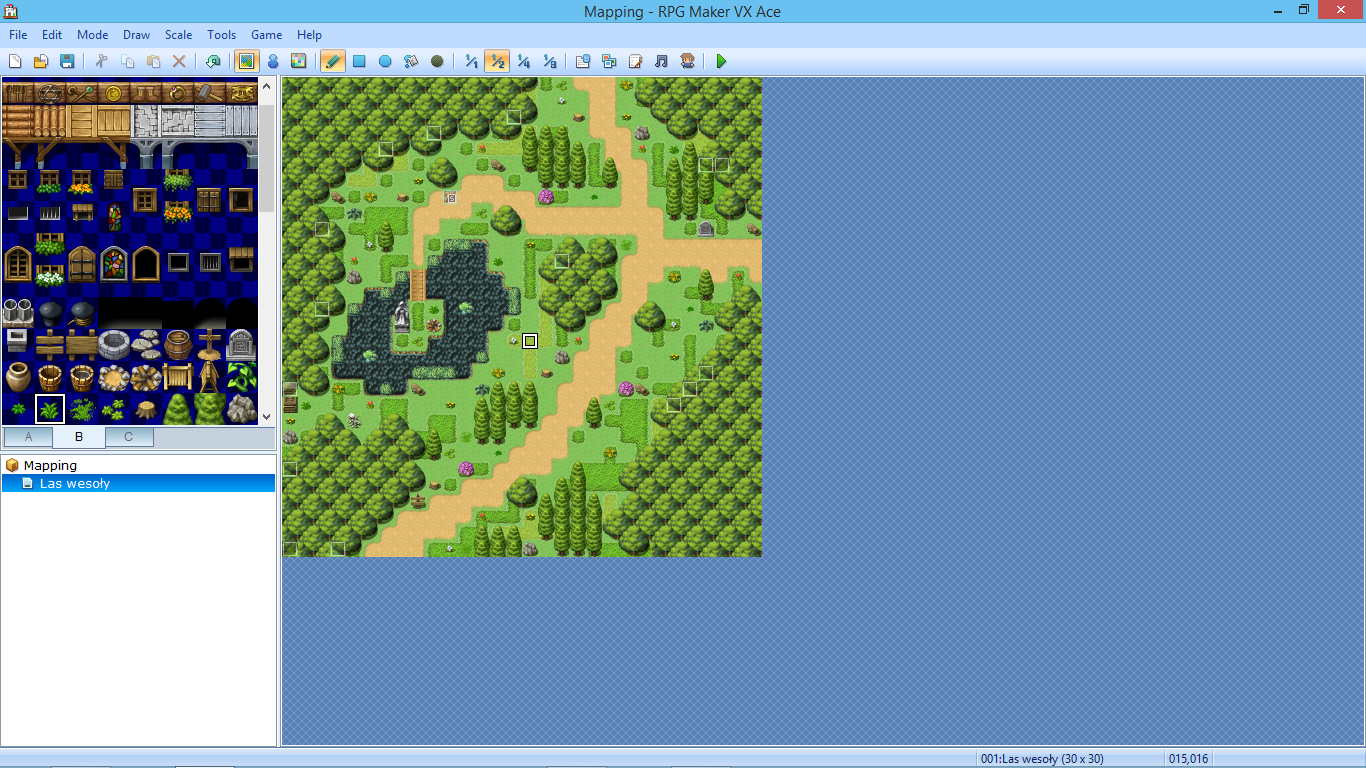Pick the wooden cross grave tile
1366x768 pixels.
click(x=210, y=344)
